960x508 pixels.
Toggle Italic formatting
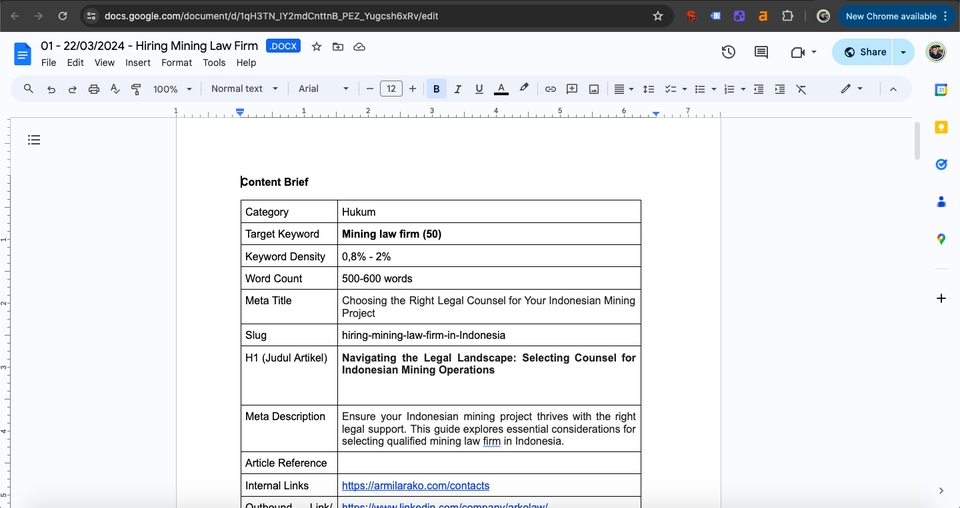coord(458,89)
